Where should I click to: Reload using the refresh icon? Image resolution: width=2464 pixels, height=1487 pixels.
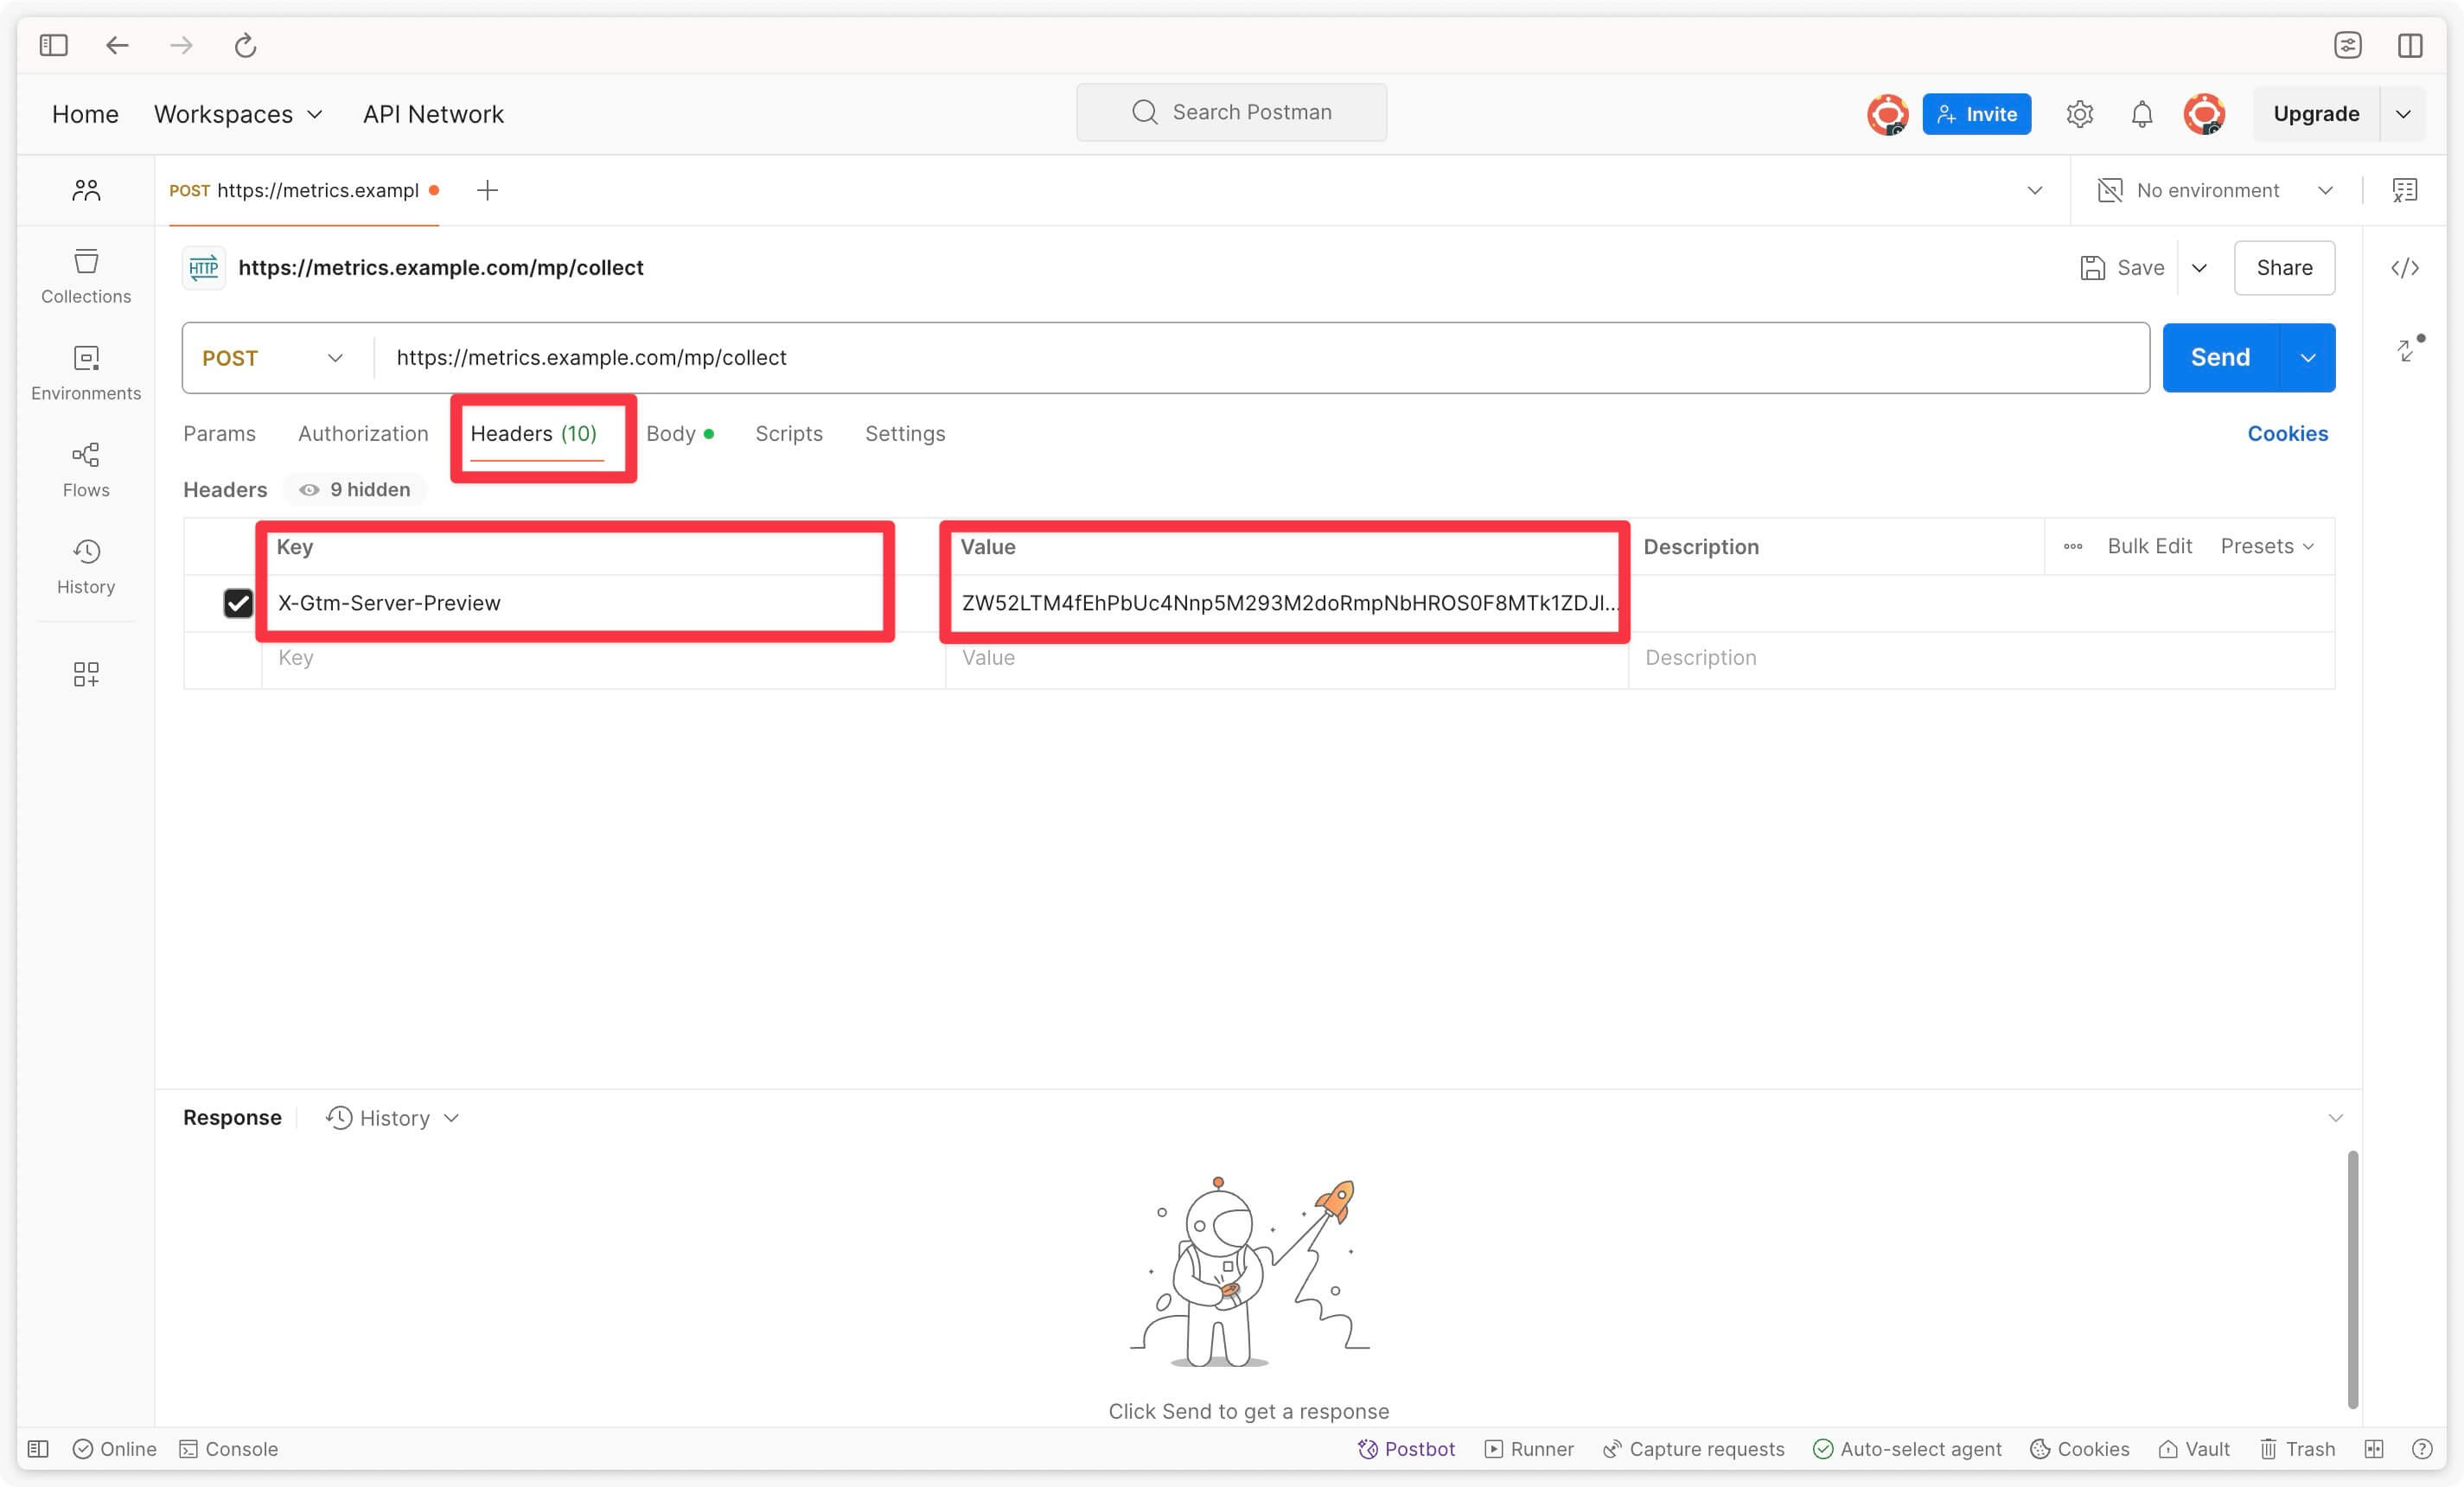point(245,45)
